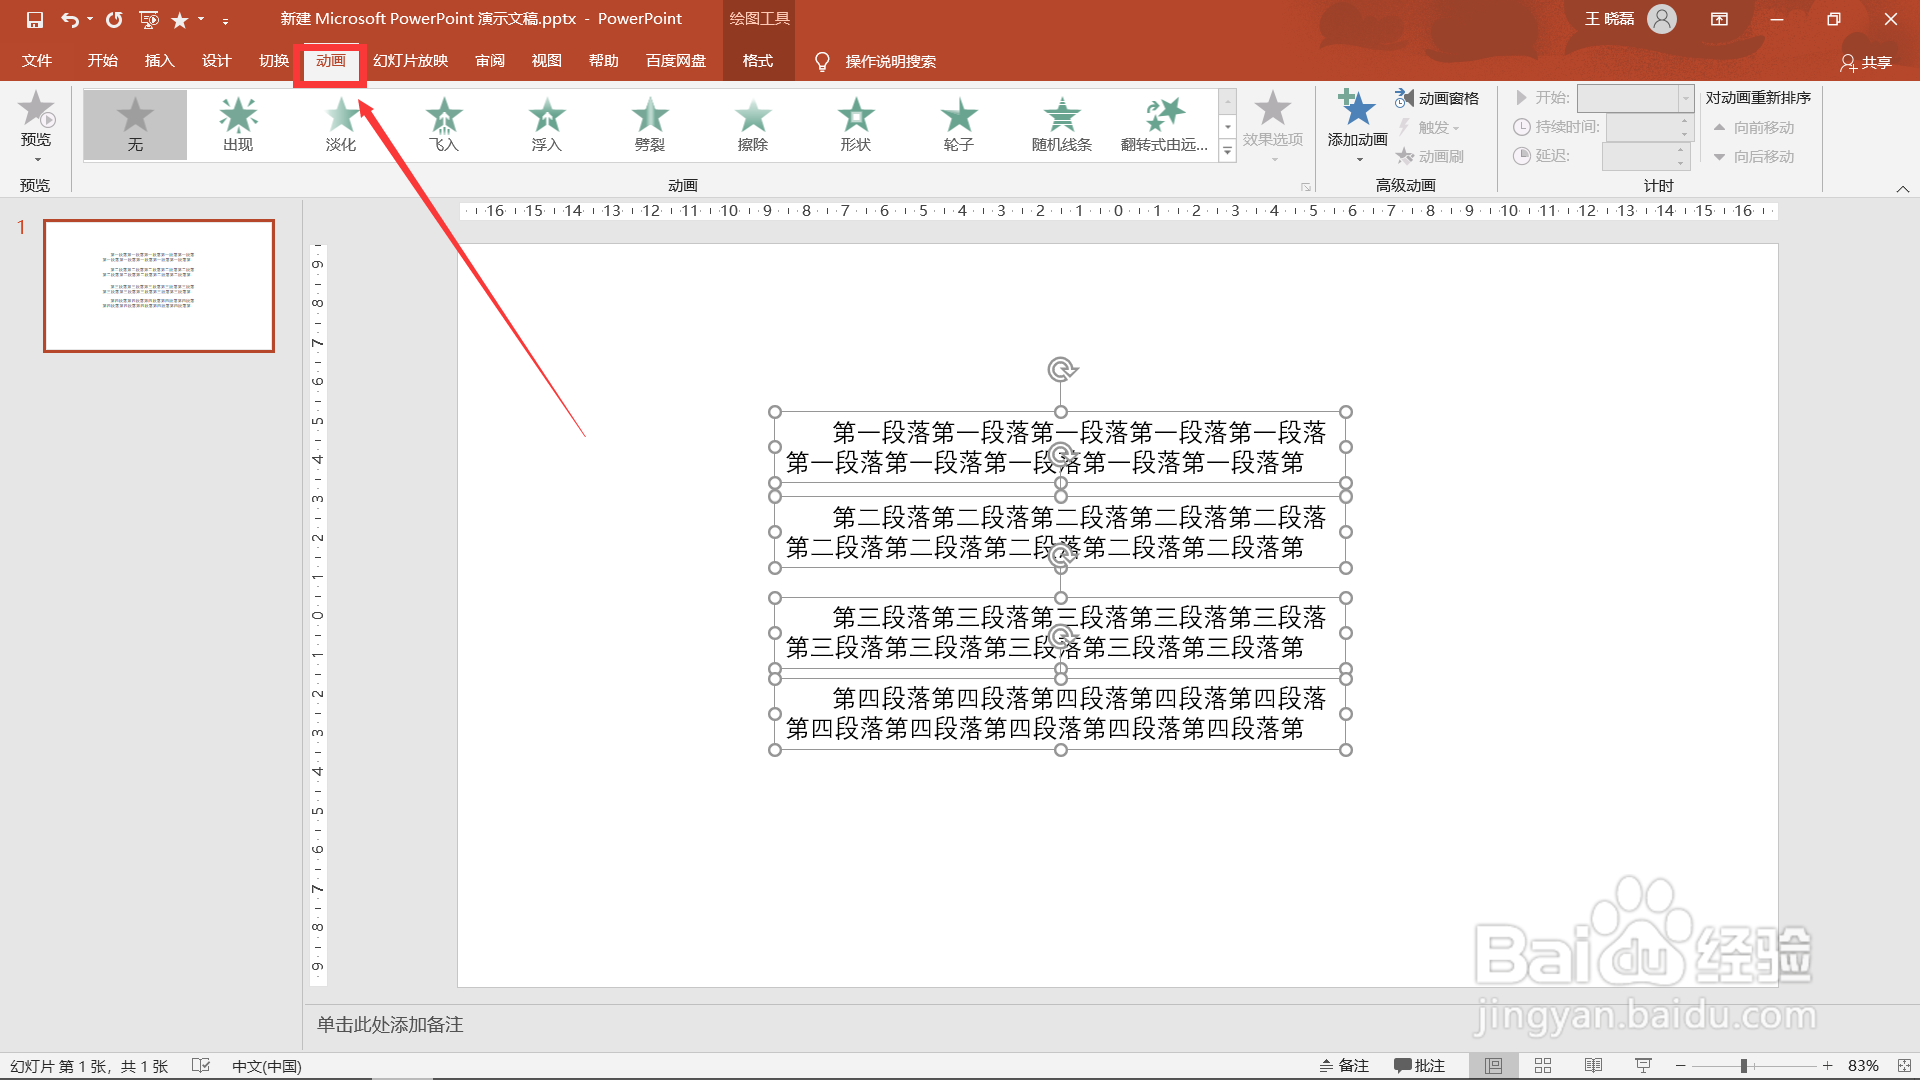Switch to normal view in status bar
The width and height of the screenshot is (1920, 1080).
1493,1066
